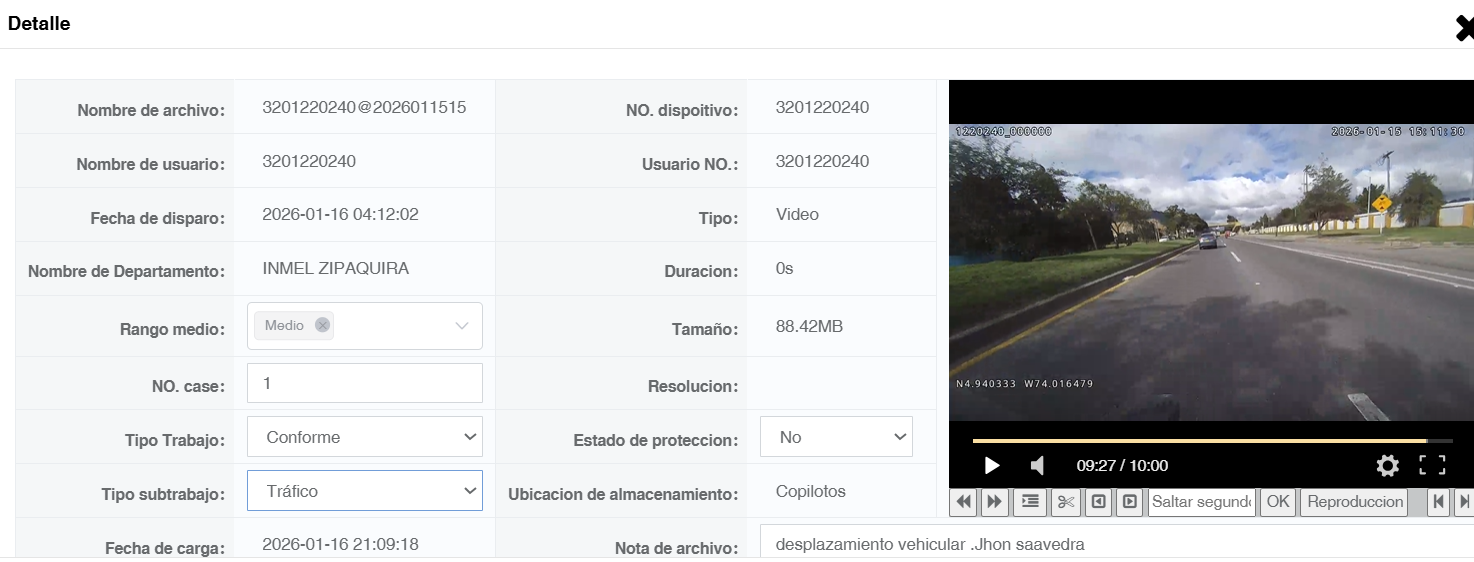Jump to next video file

click(x=1464, y=502)
